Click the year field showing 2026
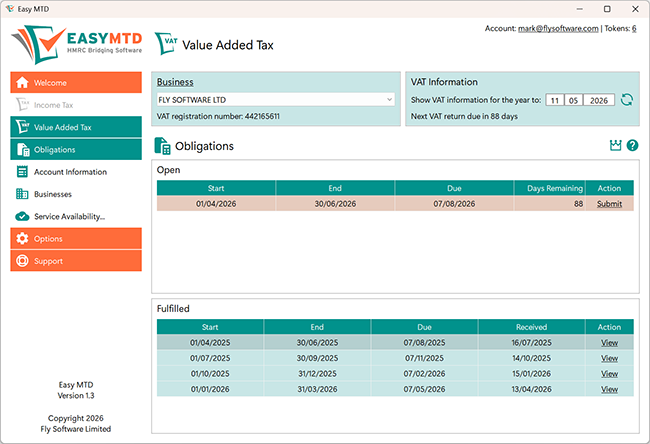This screenshot has height=444, width=650. click(599, 100)
